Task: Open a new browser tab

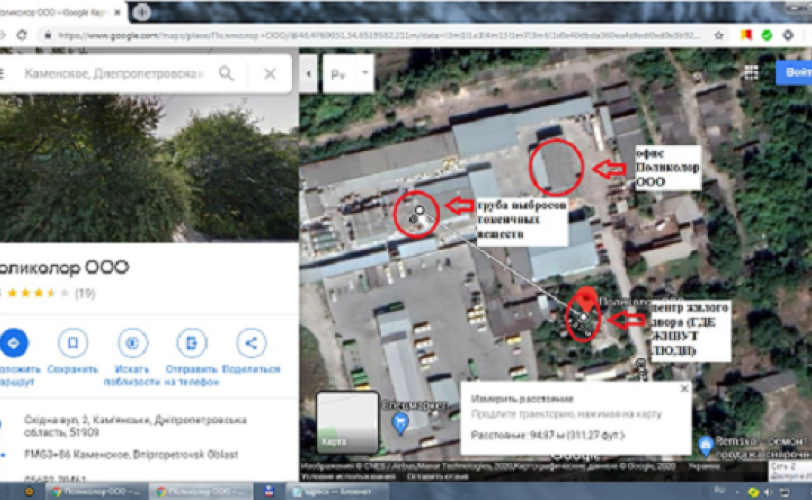Action: tap(141, 12)
